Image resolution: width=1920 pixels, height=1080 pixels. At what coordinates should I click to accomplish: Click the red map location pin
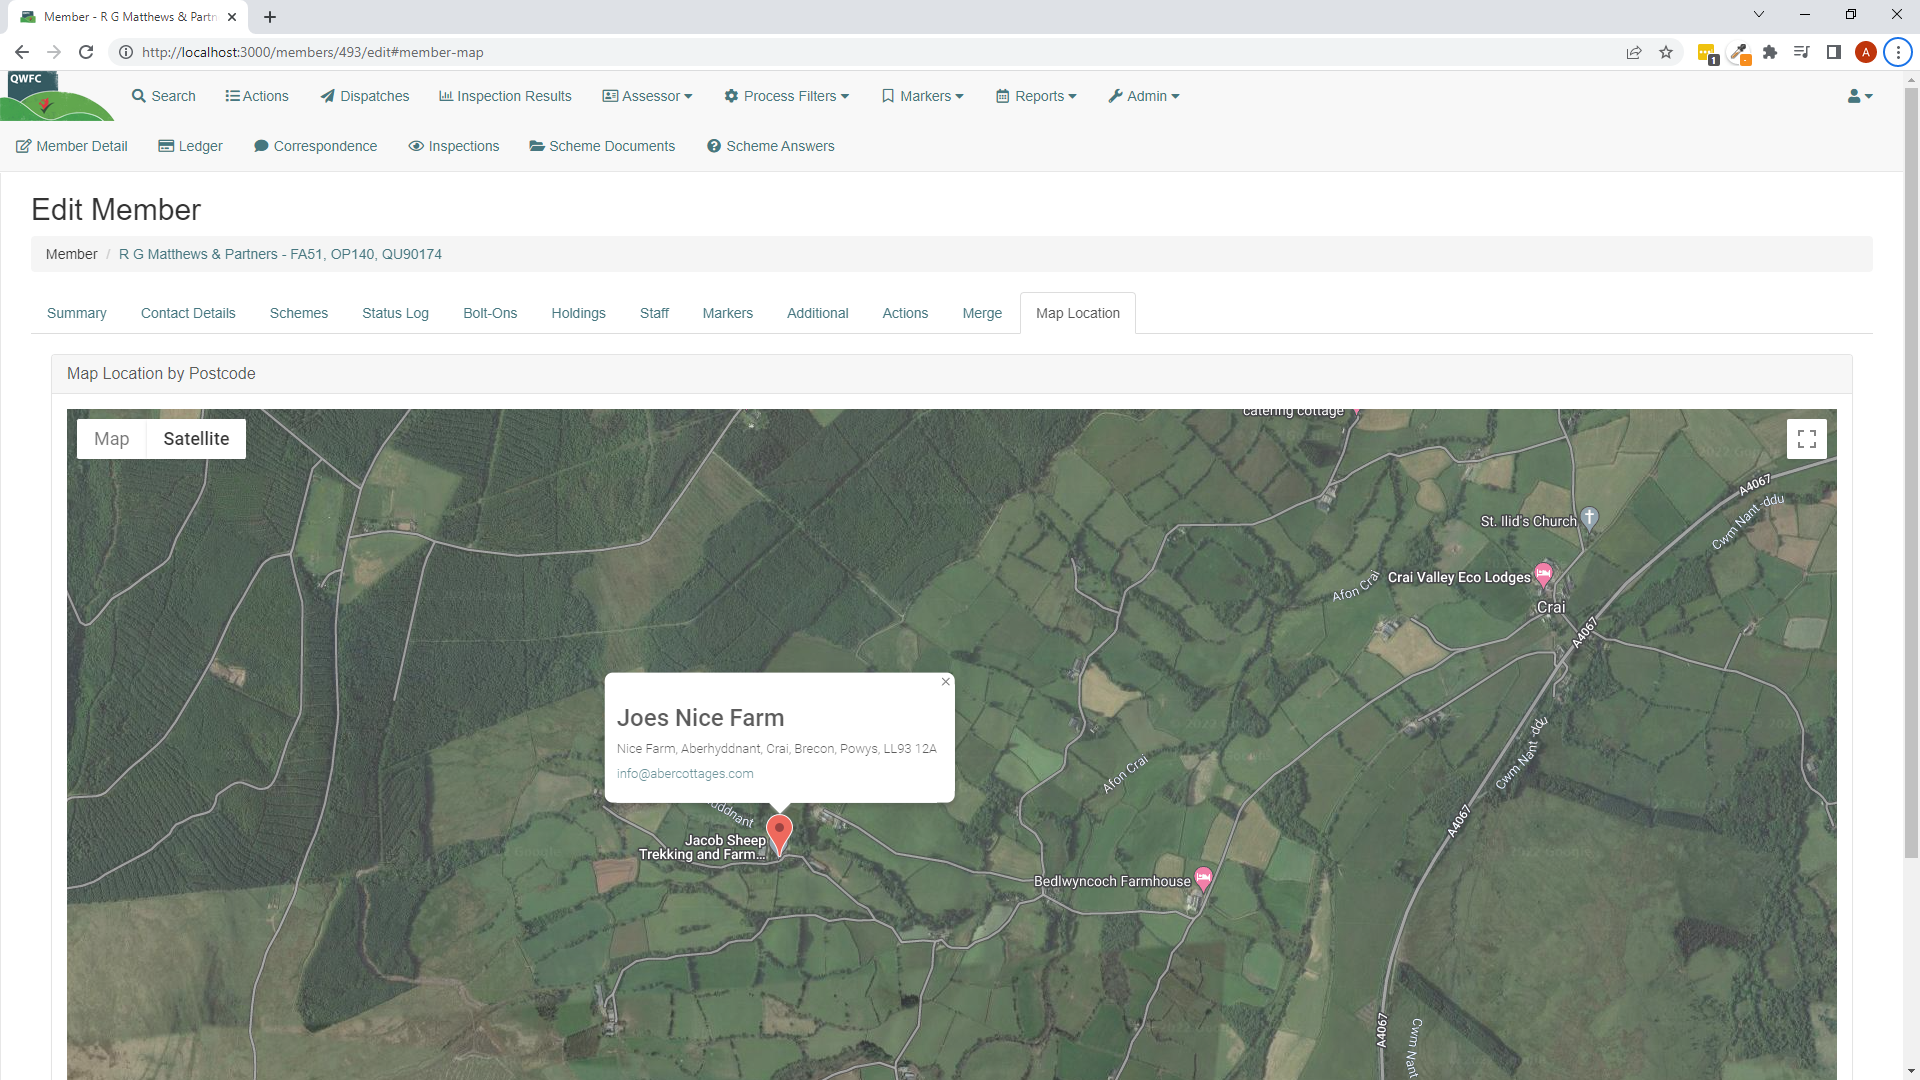click(x=779, y=831)
